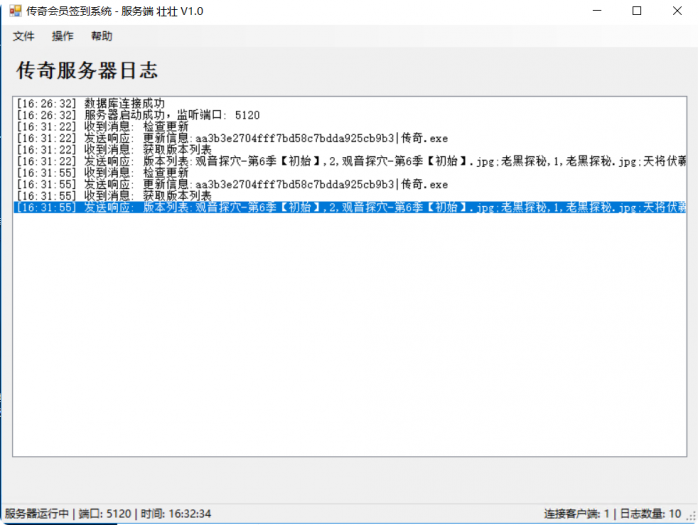Image resolution: width=698 pixels, height=525 pixels.
Task: Maximize the server window
Action: click(x=637, y=11)
